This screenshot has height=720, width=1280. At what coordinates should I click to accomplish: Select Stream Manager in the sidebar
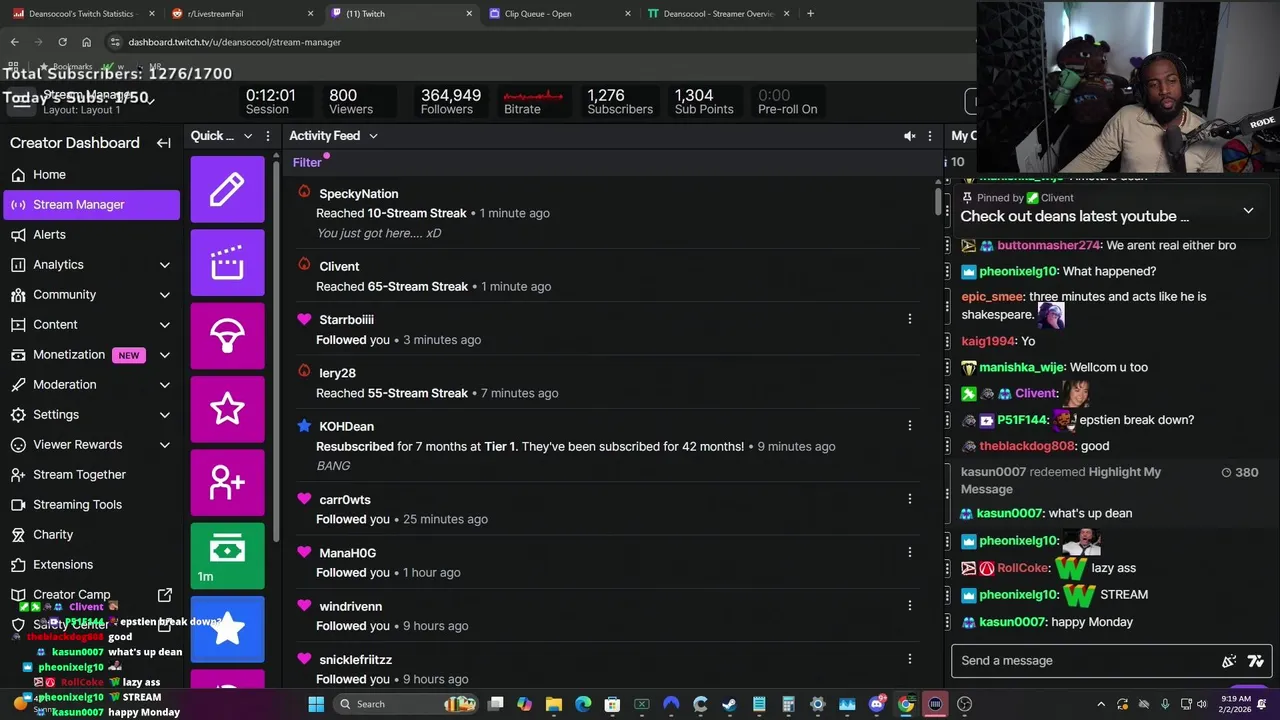pos(91,205)
